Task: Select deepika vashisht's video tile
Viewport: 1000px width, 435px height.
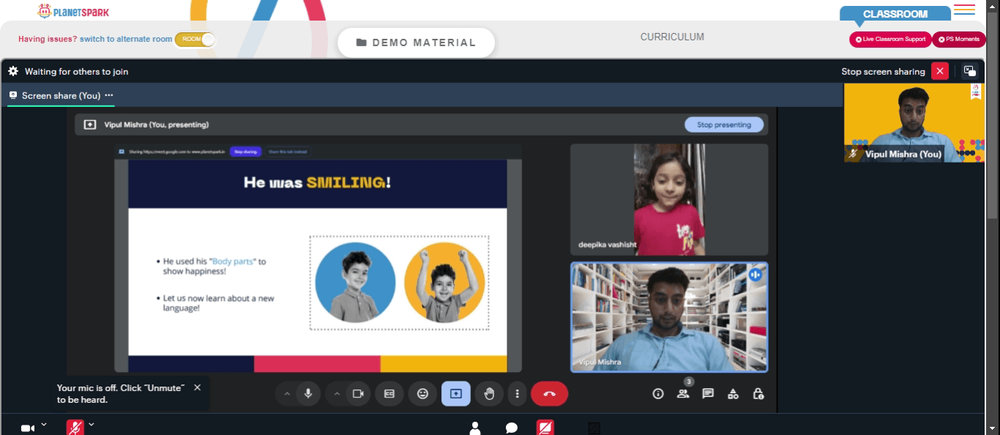Action: tap(669, 199)
